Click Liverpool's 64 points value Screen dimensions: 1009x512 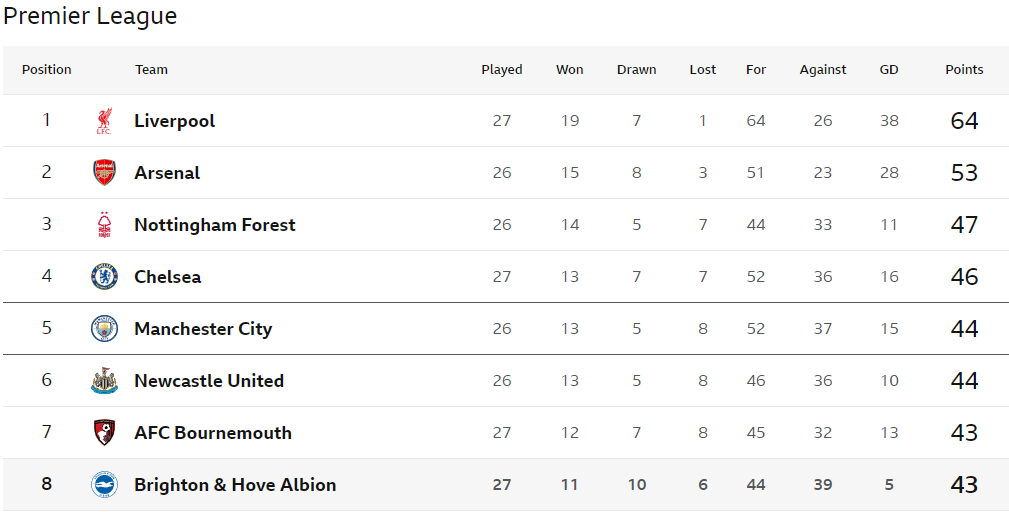(964, 121)
